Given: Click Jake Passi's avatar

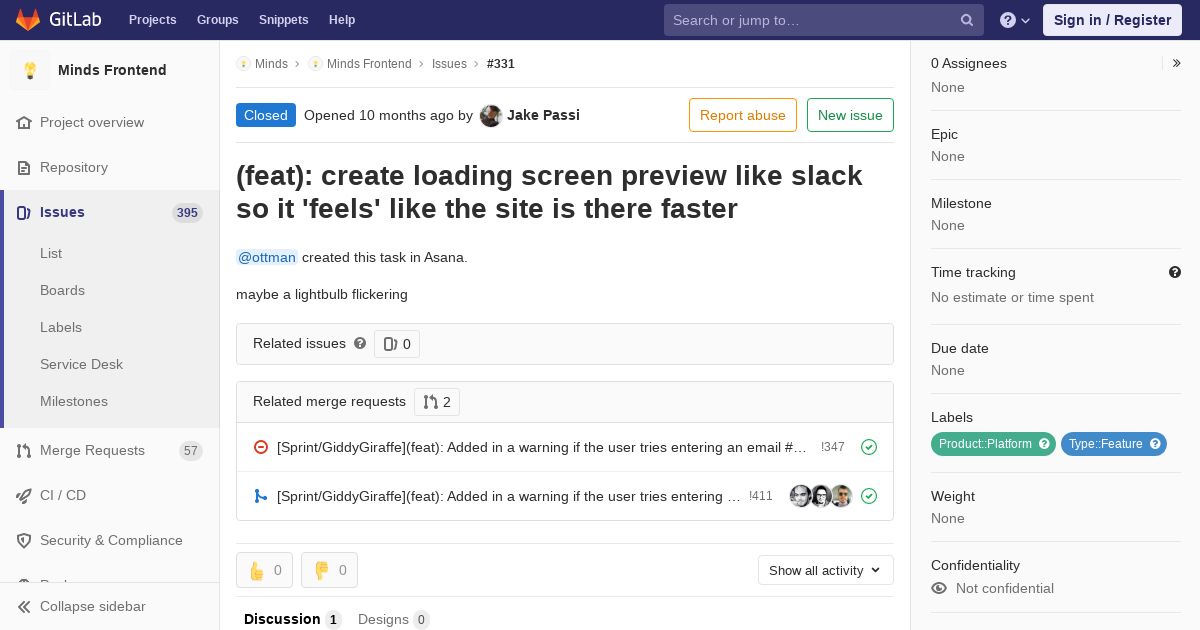Looking at the screenshot, I should coord(491,115).
